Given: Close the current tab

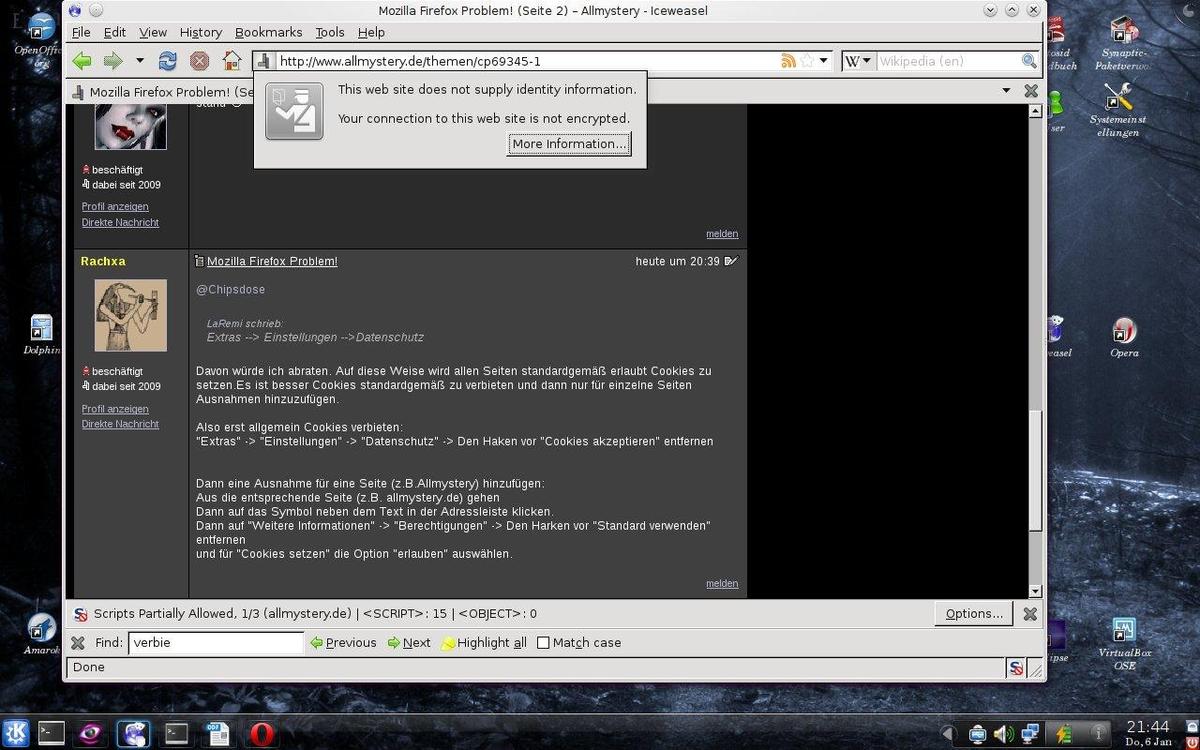Looking at the screenshot, I should point(1031,91).
